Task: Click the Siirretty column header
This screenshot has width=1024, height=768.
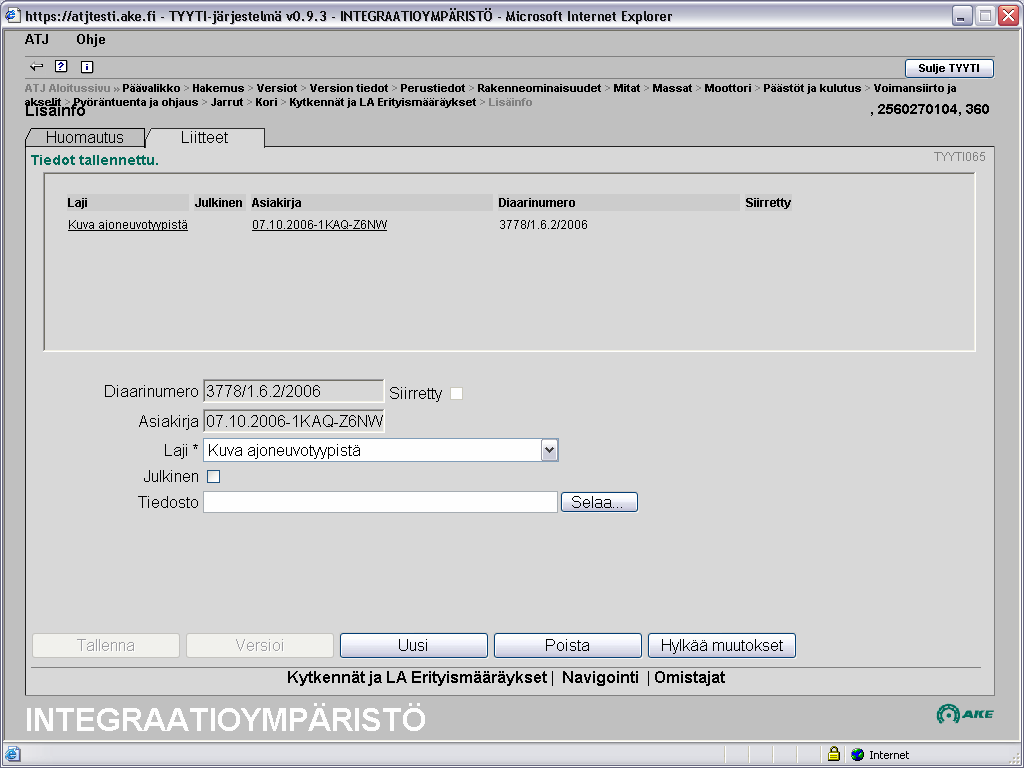Action: click(x=768, y=203)
